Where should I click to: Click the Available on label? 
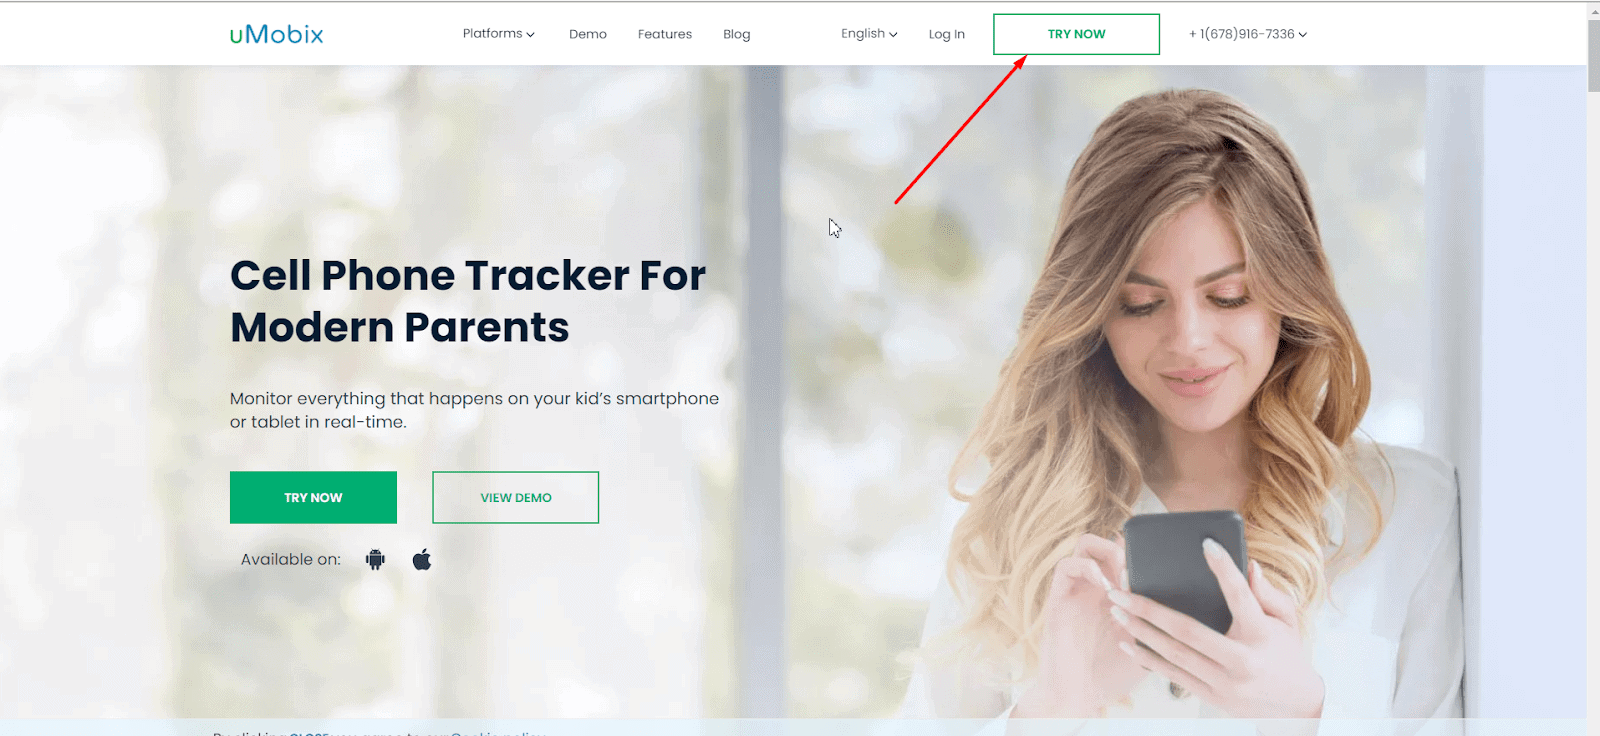(291, 560)
